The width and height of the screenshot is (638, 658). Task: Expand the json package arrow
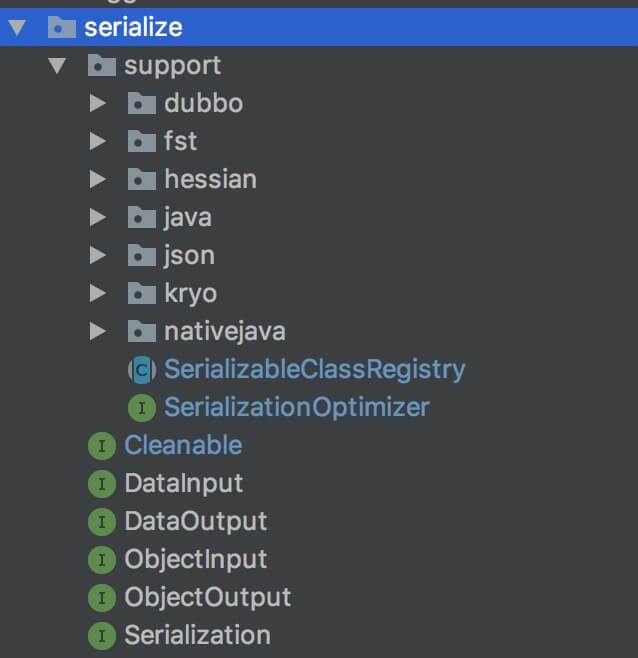pos(97,255)
